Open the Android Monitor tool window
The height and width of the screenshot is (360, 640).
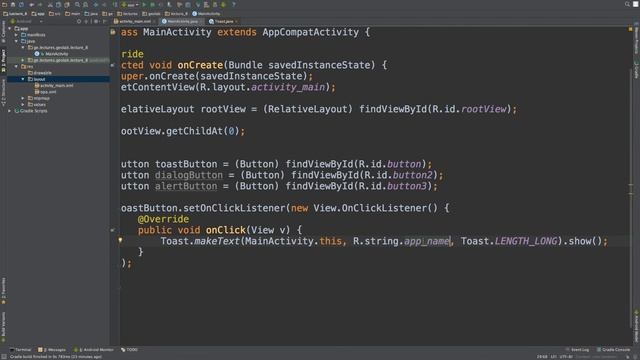93,350
